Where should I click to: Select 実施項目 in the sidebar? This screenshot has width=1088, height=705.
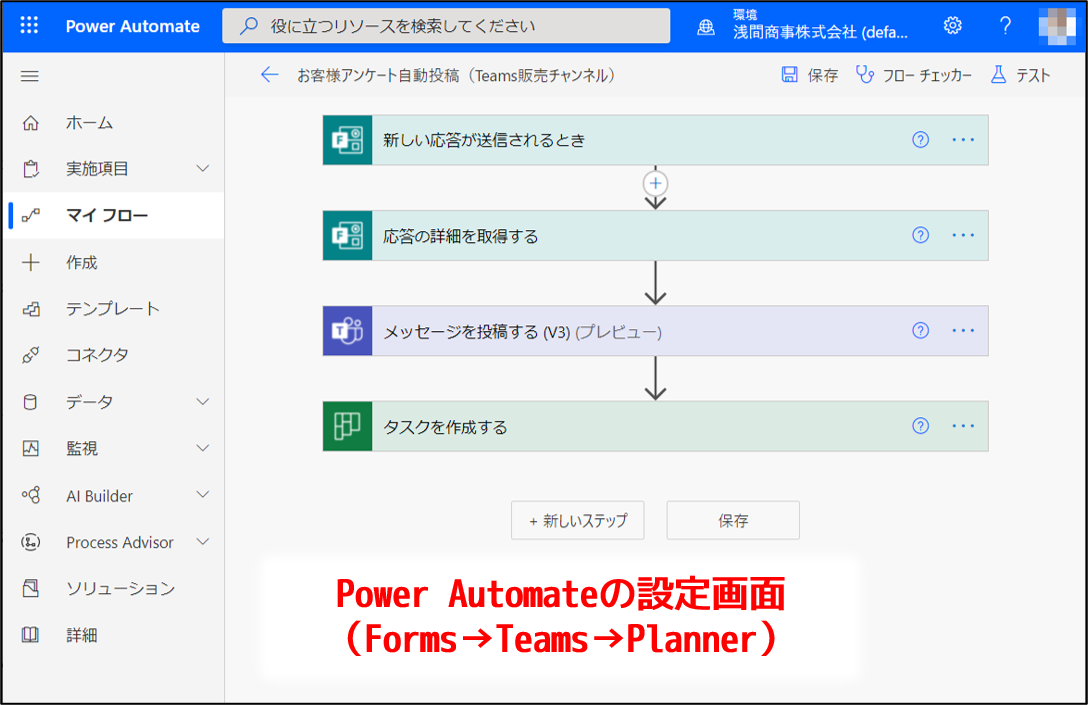point(97,169)
